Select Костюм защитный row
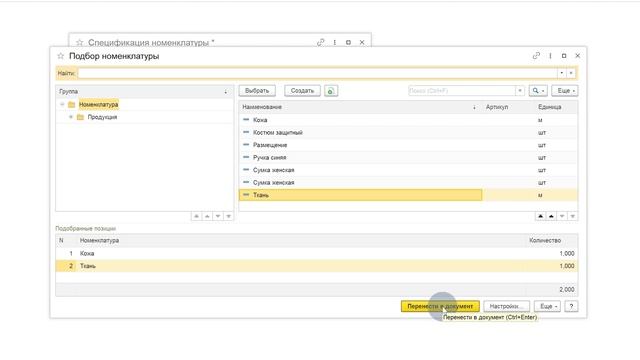640x360 pixels. pos(408,133)
